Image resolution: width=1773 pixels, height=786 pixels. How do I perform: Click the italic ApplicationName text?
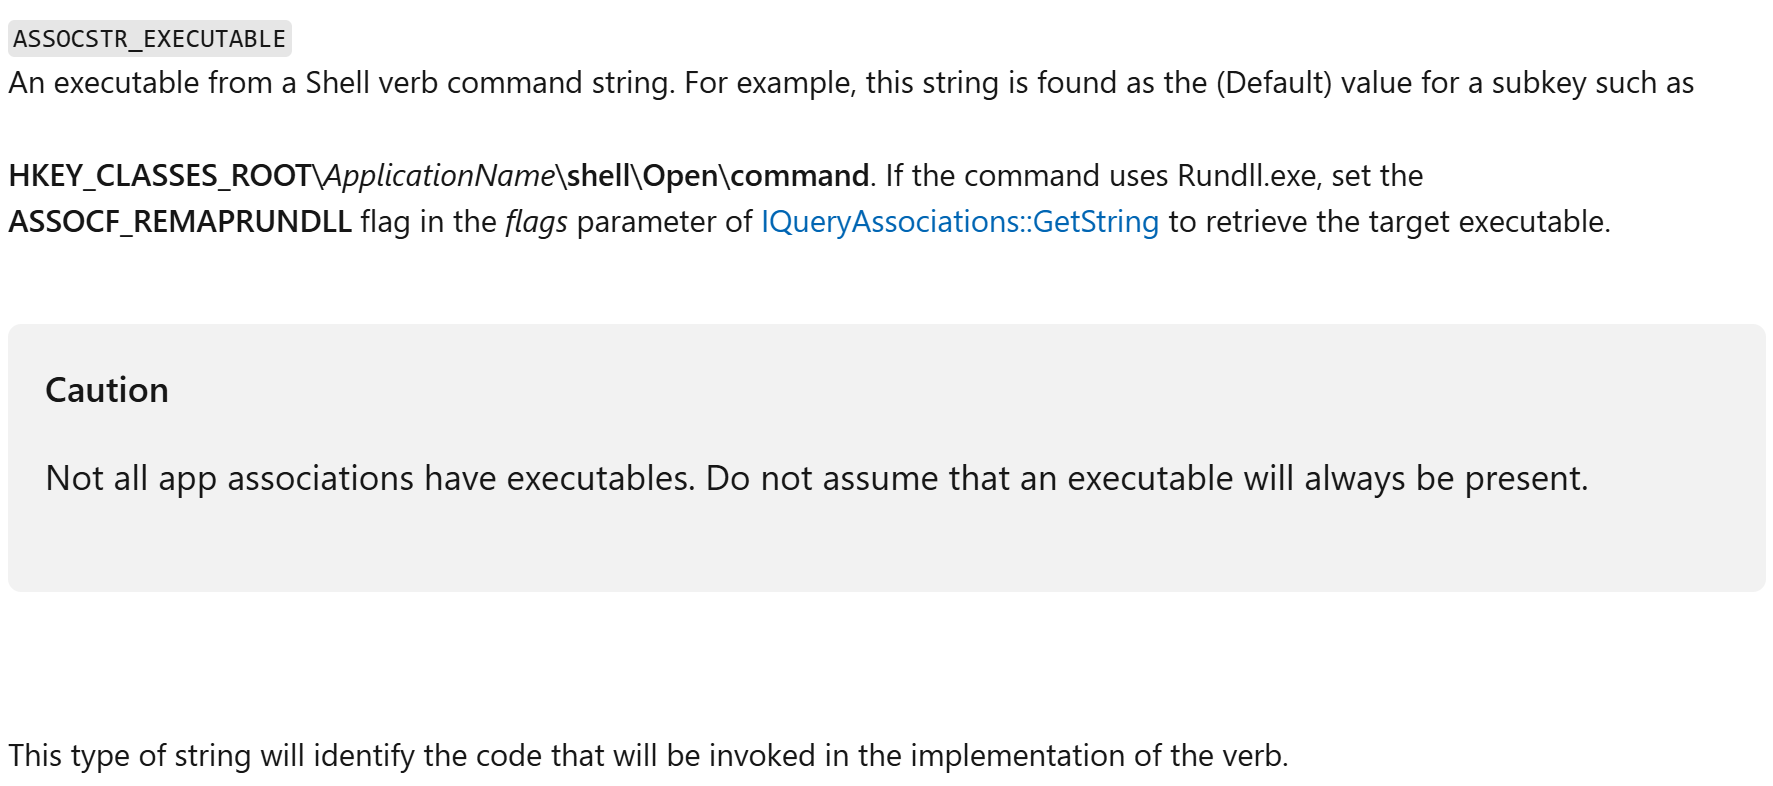(x=440, y=176)
